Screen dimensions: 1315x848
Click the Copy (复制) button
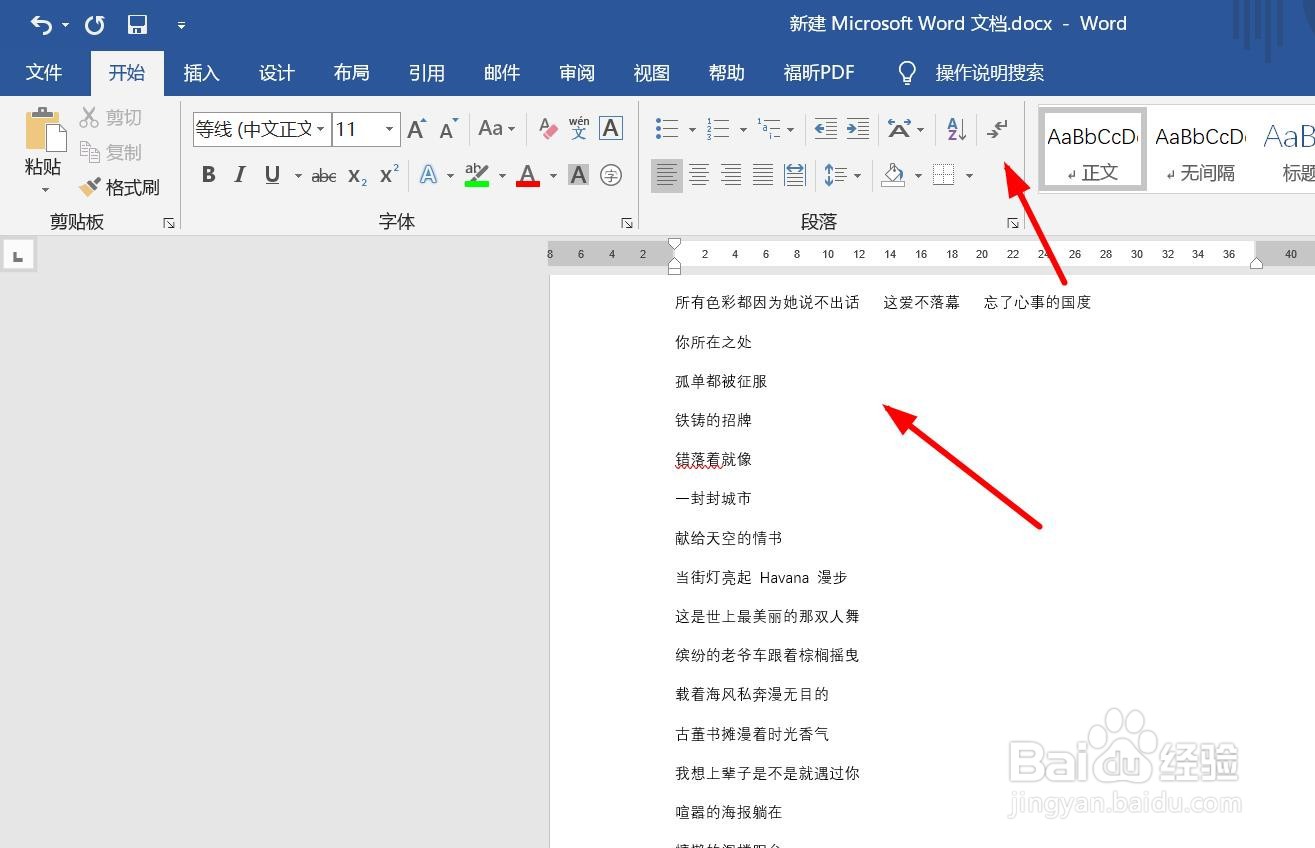click(111, 152)
